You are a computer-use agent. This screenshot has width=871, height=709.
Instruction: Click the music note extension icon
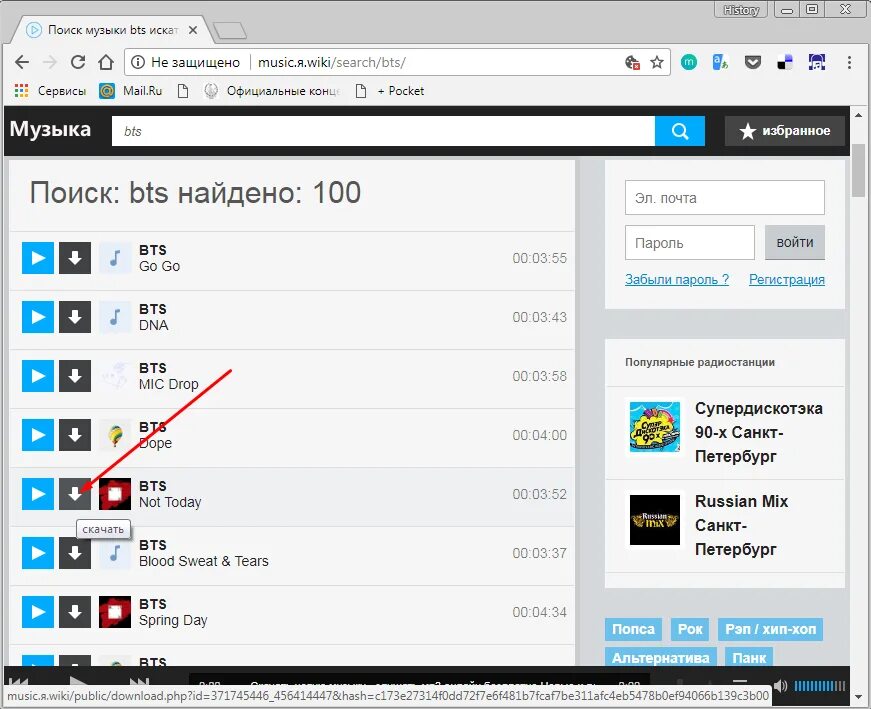coord(817,62)
